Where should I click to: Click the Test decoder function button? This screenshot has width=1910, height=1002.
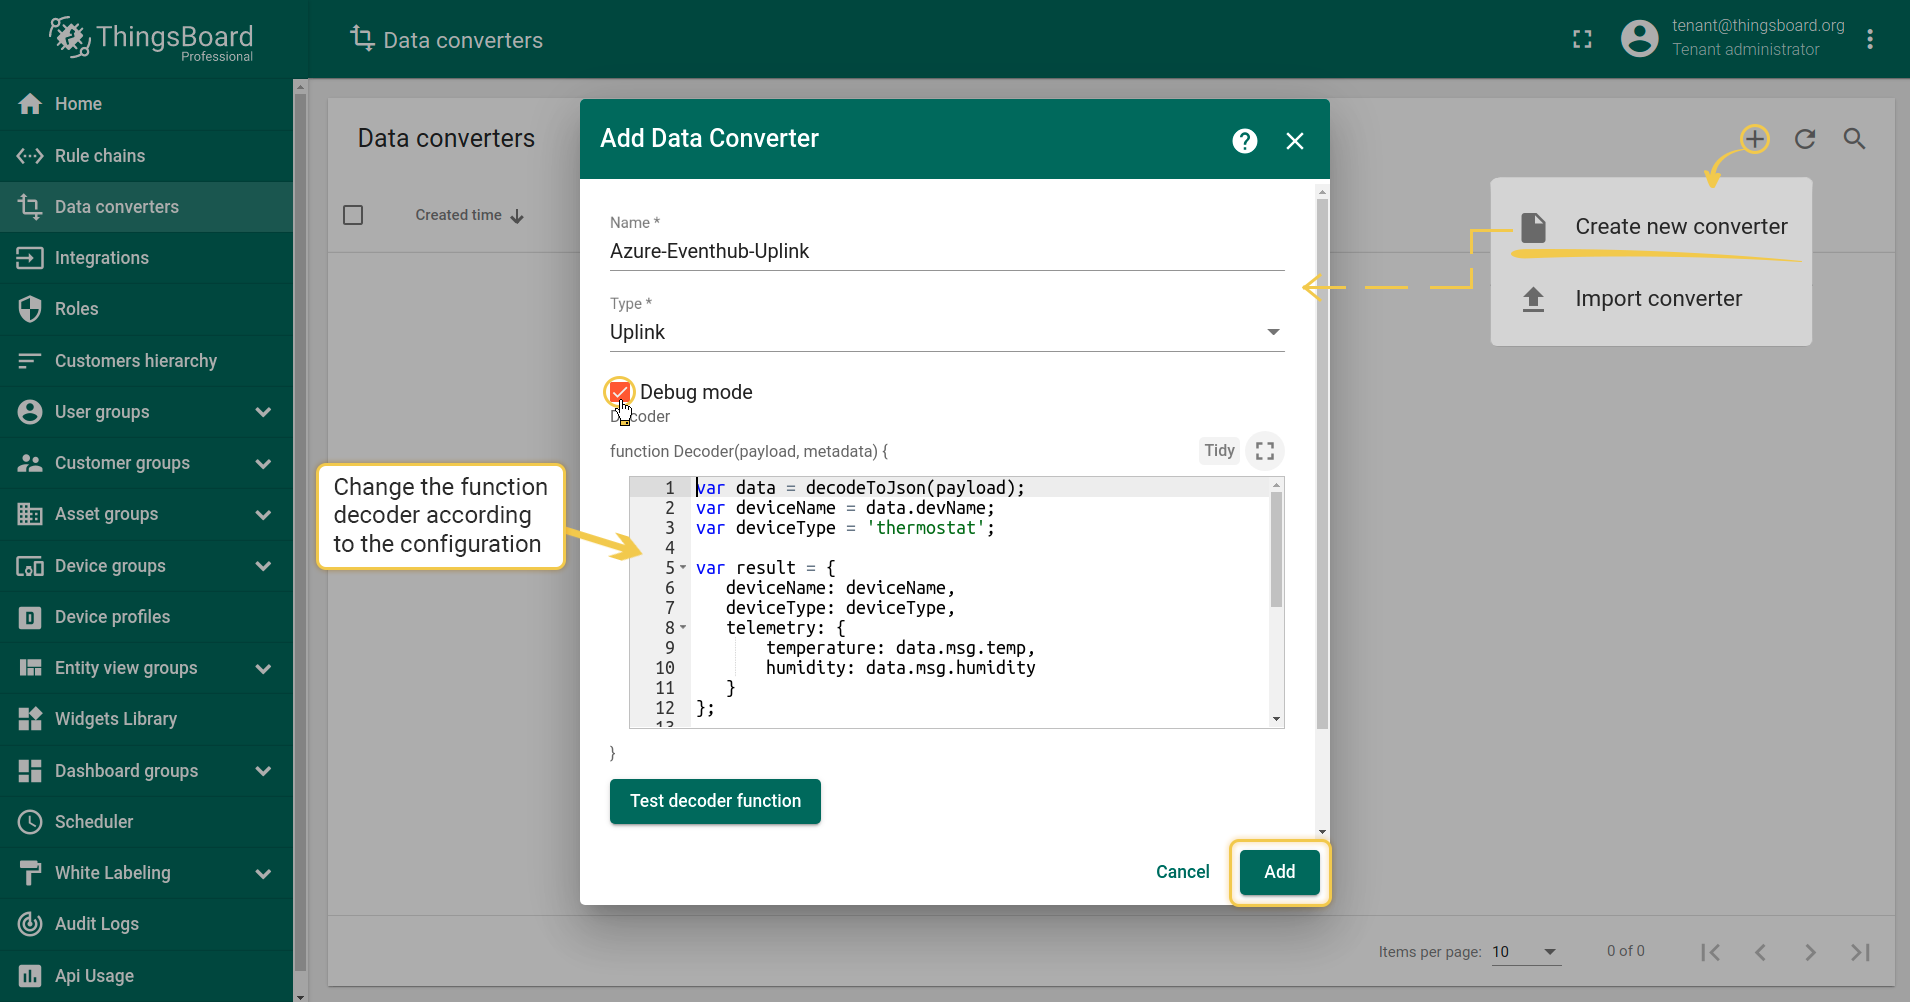tap(715, 801)
